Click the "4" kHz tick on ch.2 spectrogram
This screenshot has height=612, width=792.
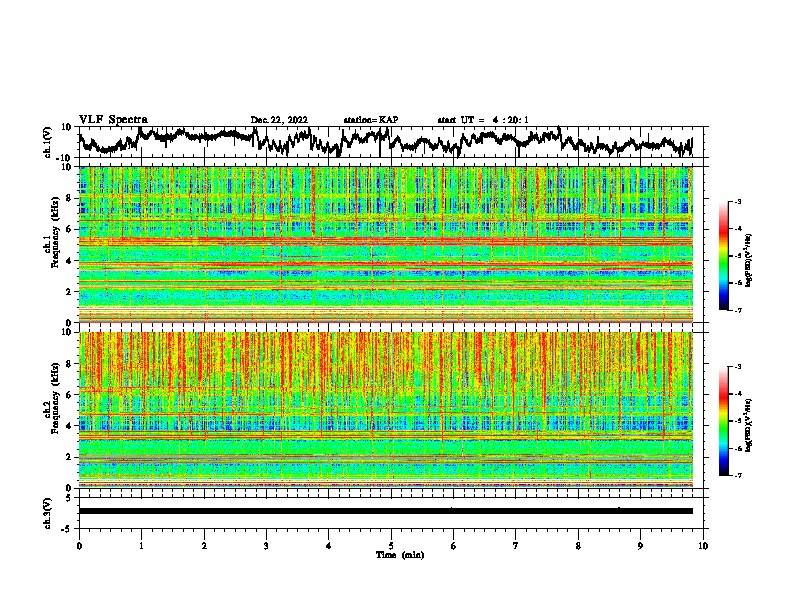(70, 426)
